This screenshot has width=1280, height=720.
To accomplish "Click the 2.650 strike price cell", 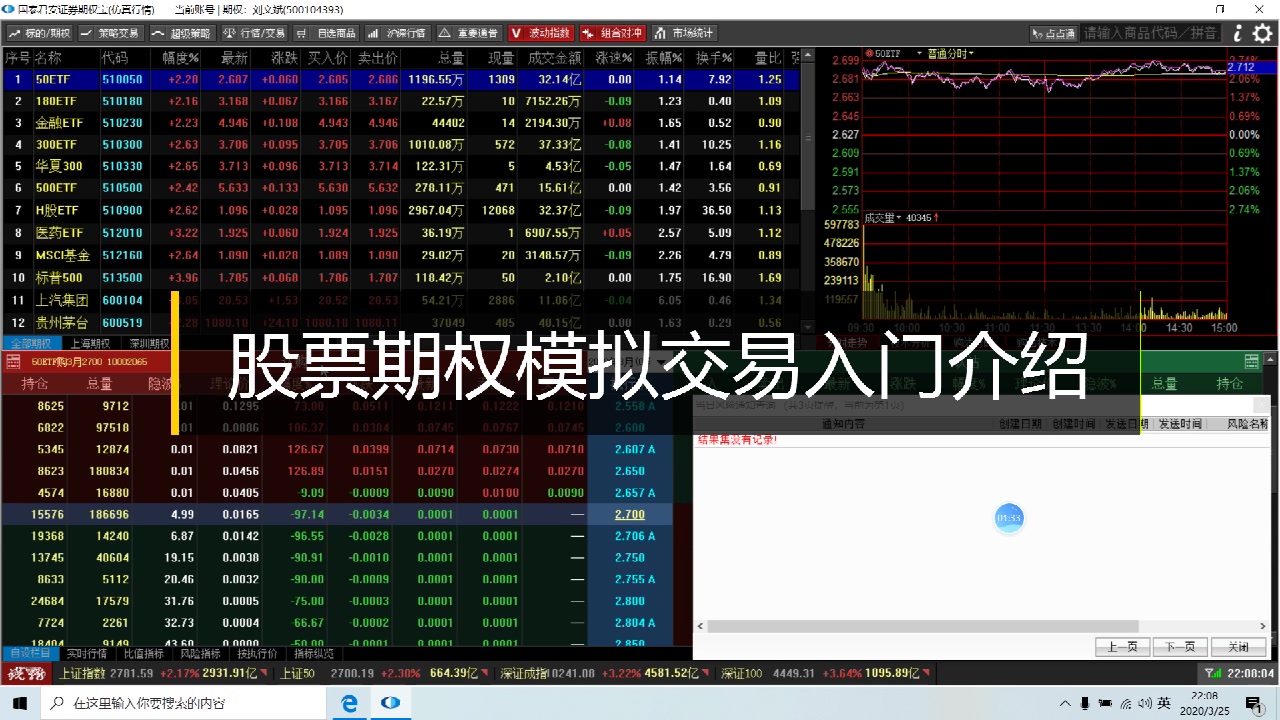I will click(x=630, y=471).
